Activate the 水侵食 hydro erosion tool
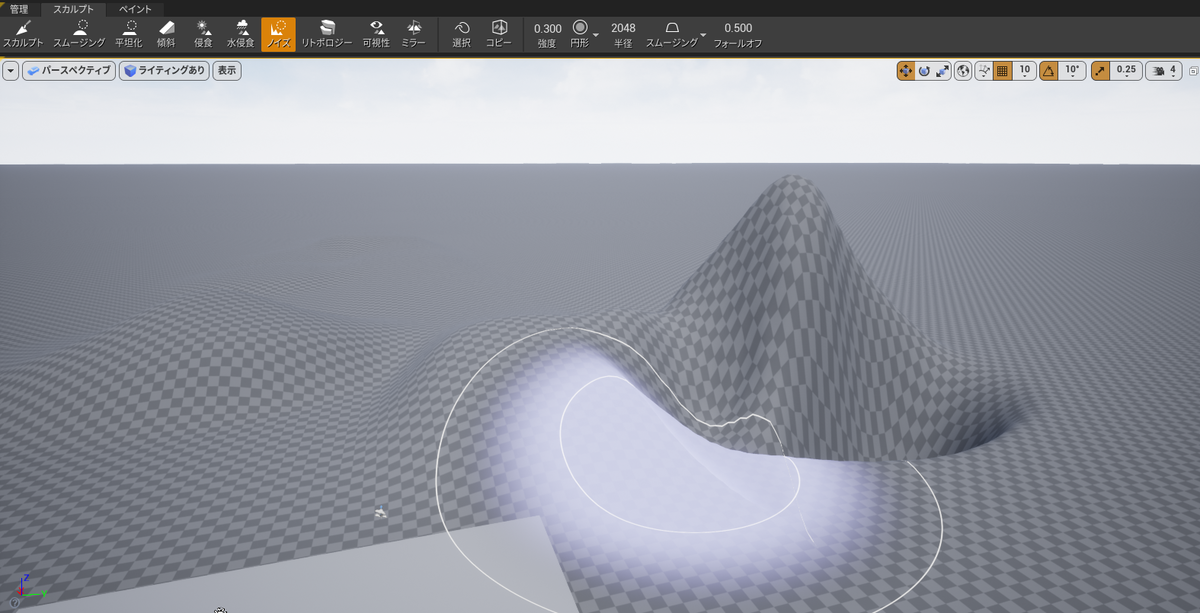 [241, 34]
